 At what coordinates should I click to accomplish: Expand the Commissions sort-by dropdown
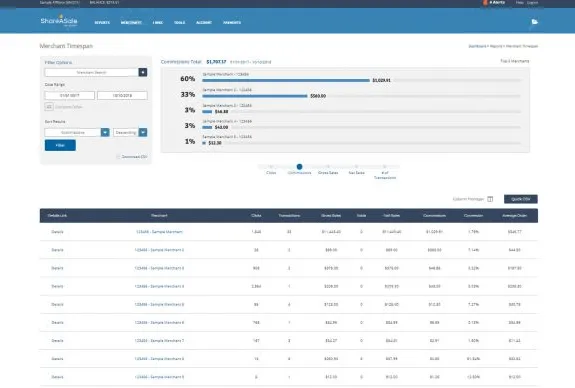tap(105, 132)
